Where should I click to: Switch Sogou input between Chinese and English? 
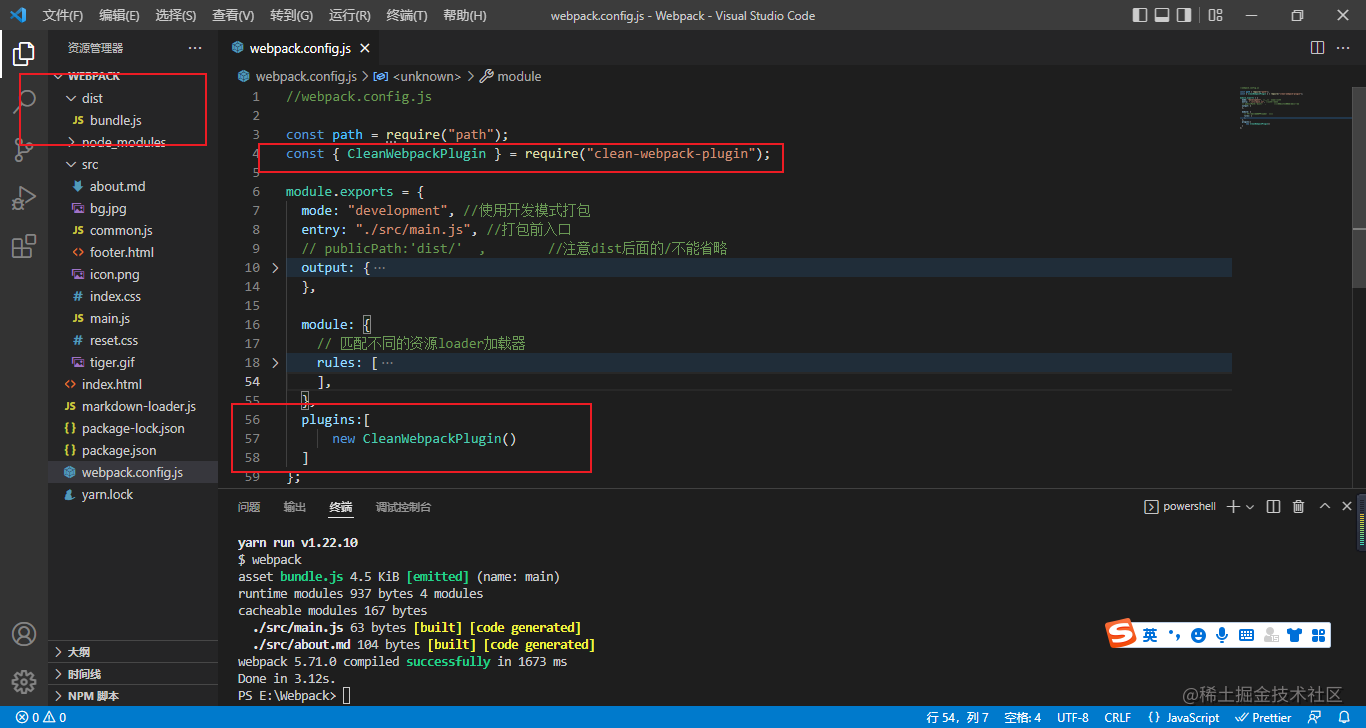[x=1150, y=635]
